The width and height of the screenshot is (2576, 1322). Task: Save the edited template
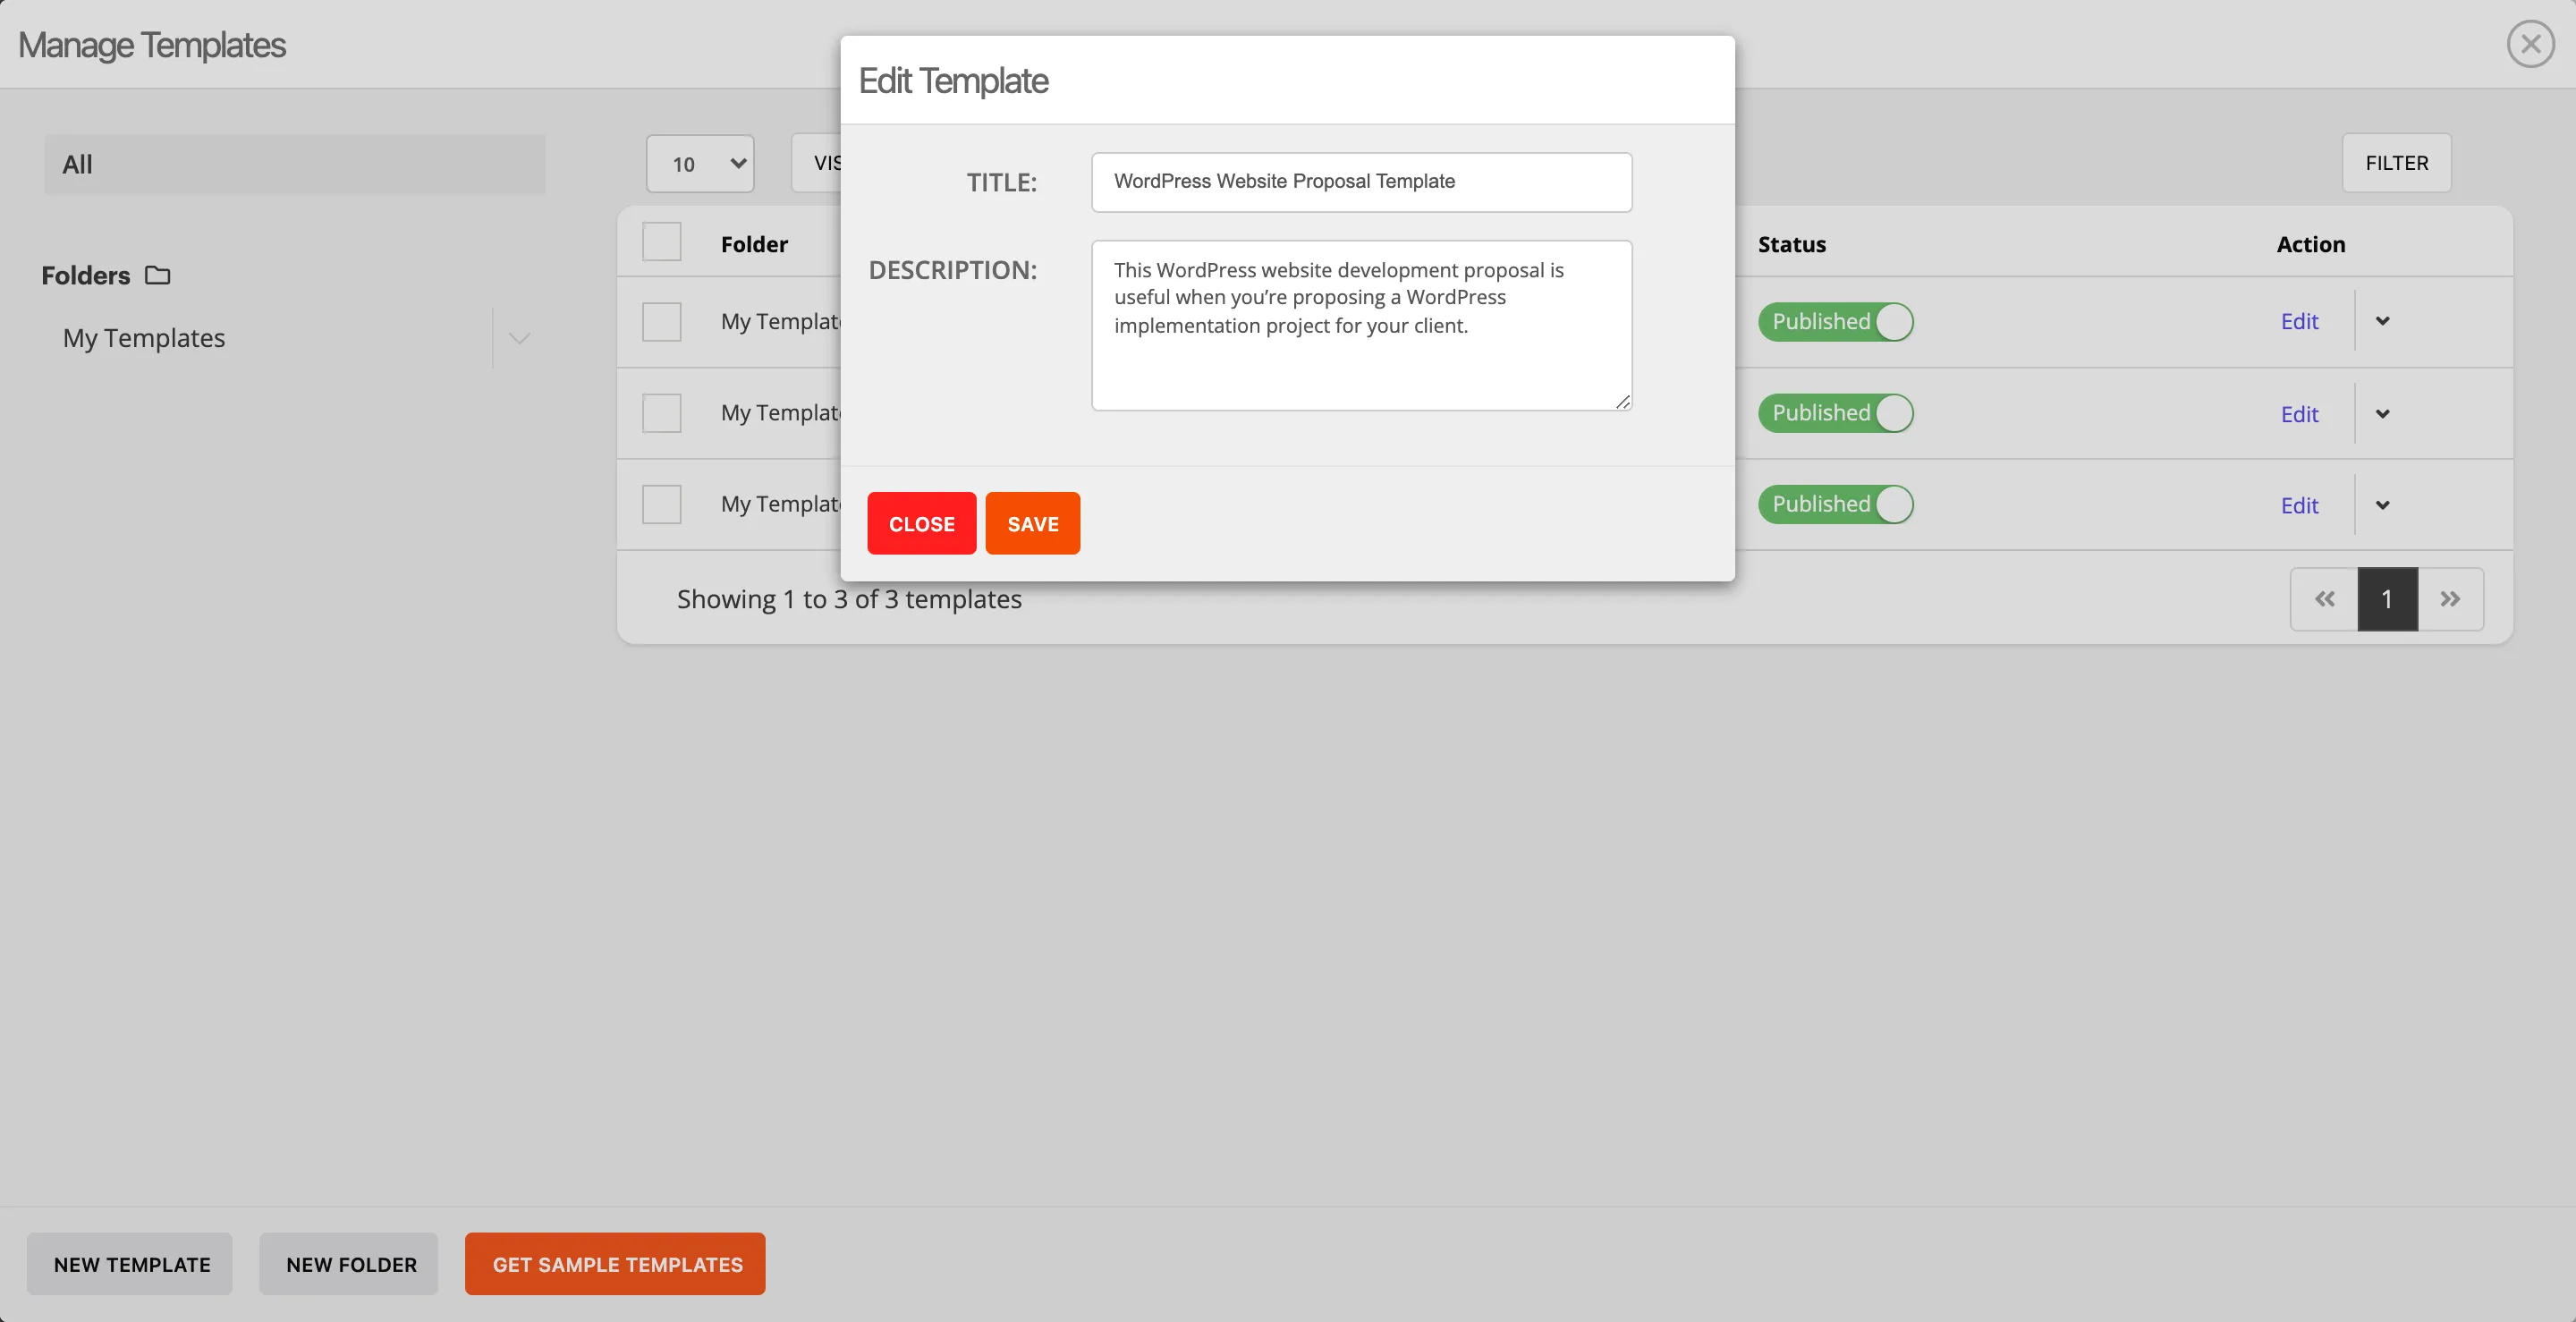(x=1032, y=523)
